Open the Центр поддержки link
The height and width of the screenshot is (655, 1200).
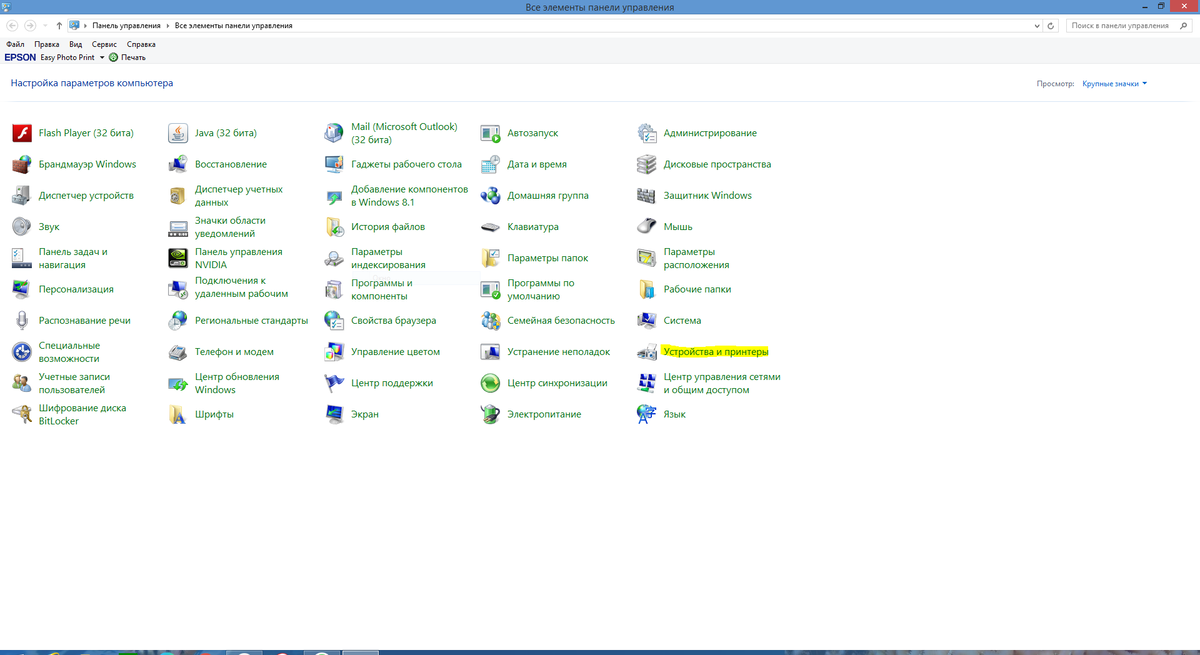coord(392,383)
